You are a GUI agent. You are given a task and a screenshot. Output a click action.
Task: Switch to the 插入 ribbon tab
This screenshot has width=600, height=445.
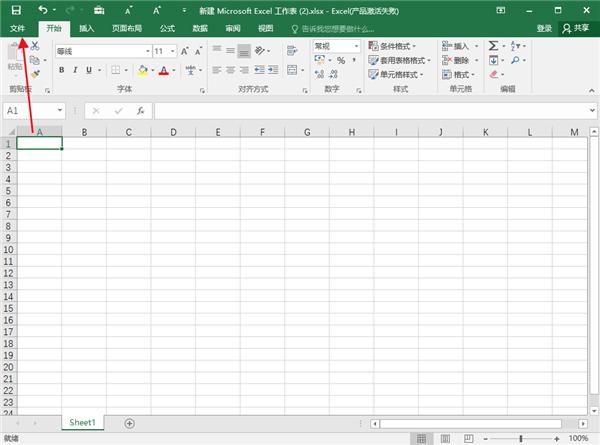point(87,29)
